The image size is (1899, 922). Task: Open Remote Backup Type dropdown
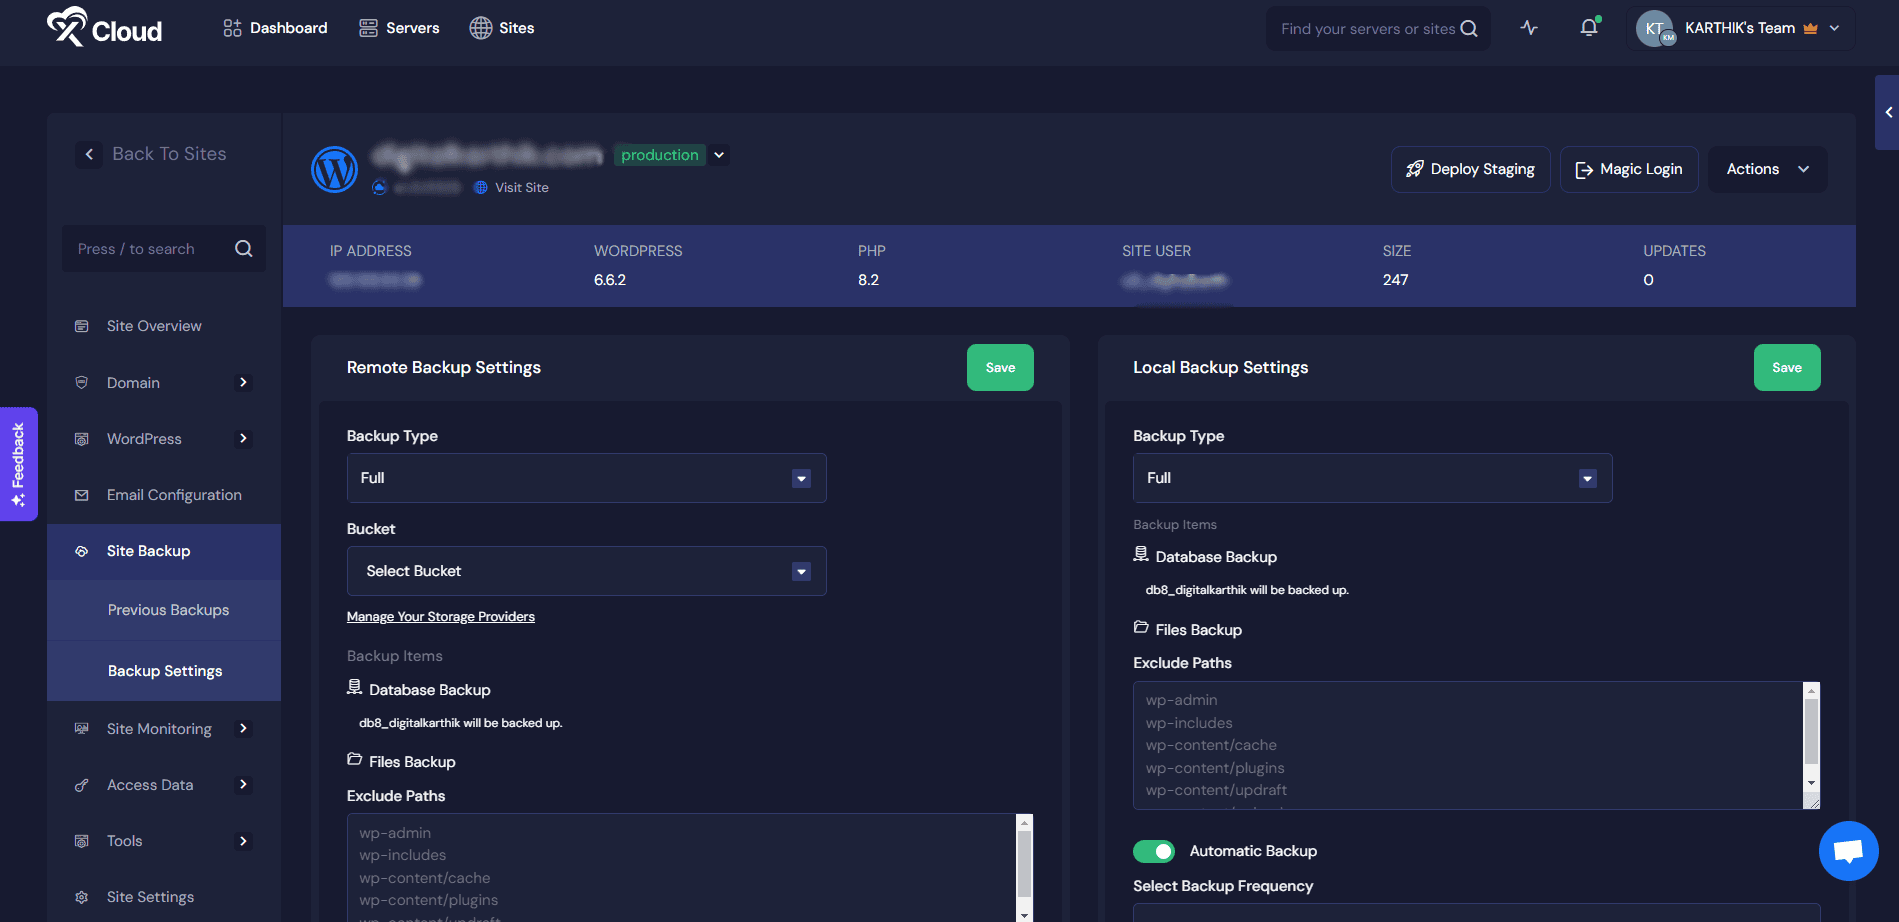point(587,478)
